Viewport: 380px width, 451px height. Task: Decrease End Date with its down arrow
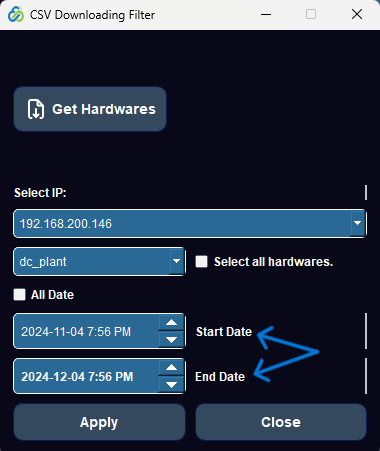point(171,385)
